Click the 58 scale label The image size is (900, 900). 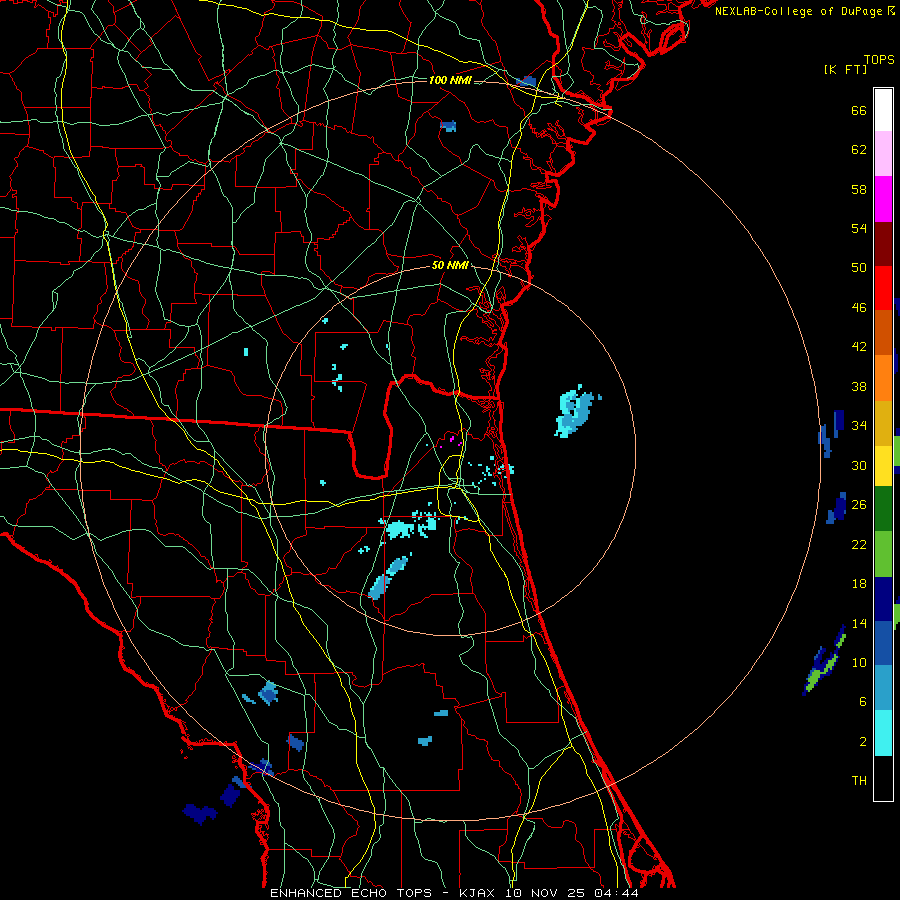pos(859,189)
